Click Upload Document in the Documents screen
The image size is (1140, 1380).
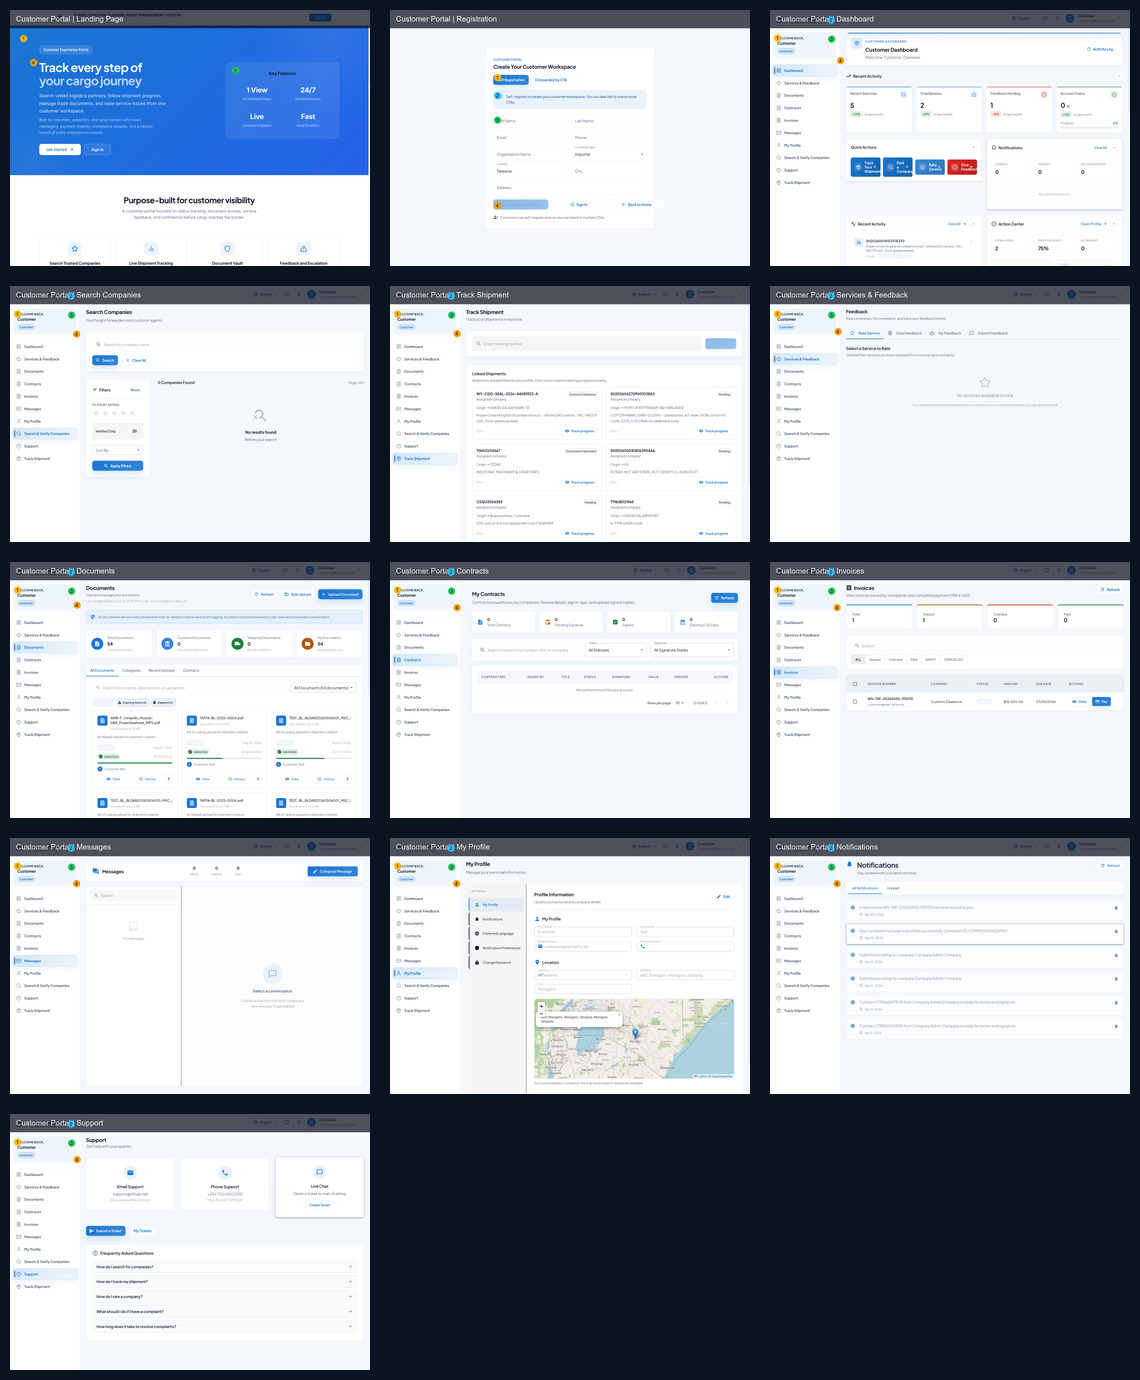(340, 594)
